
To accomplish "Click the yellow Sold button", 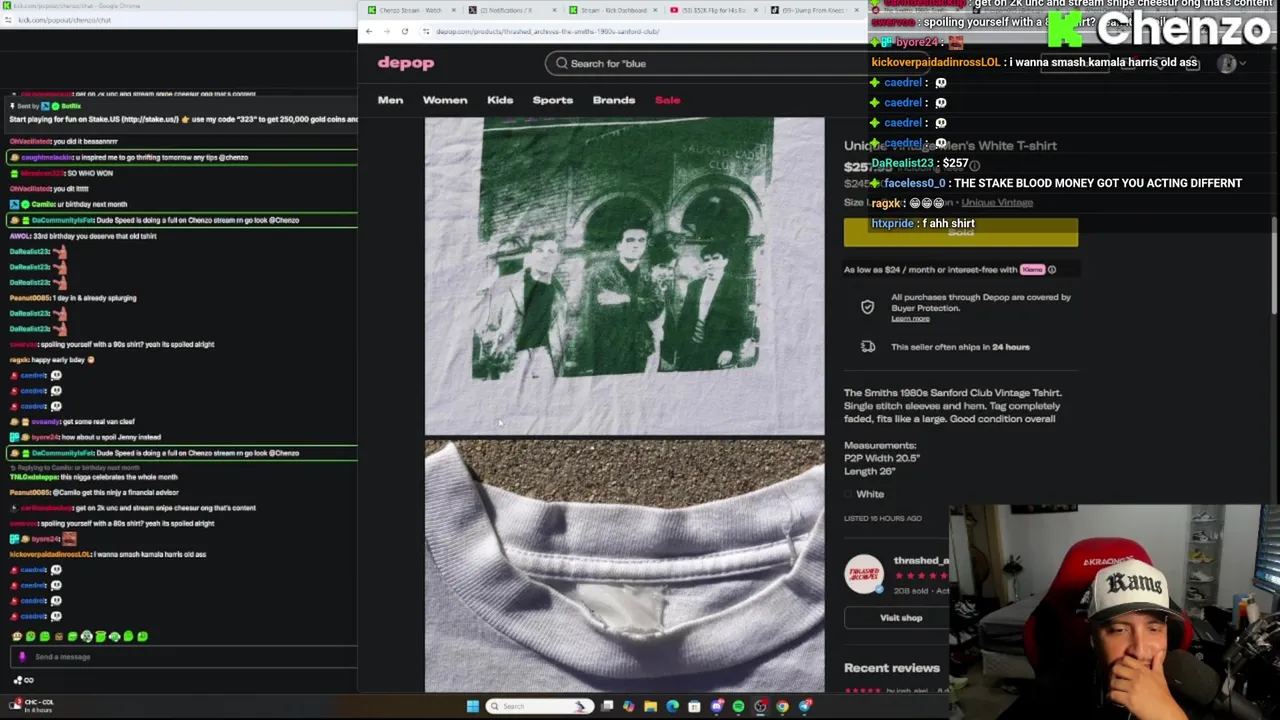I will [961, 232].
